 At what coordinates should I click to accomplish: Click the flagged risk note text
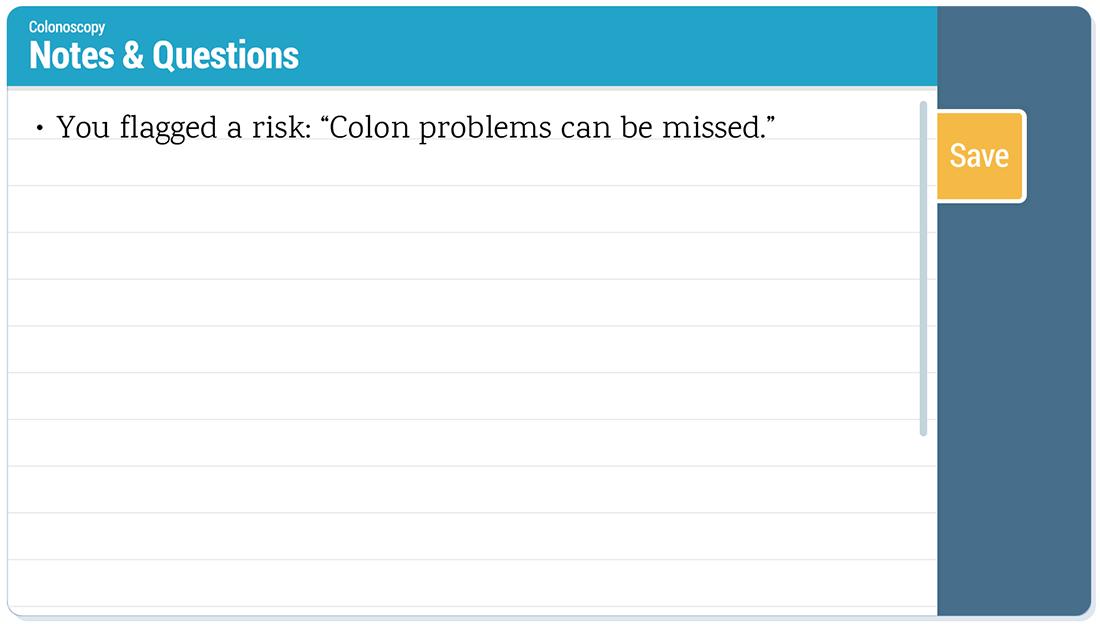(x=416, y=128)
